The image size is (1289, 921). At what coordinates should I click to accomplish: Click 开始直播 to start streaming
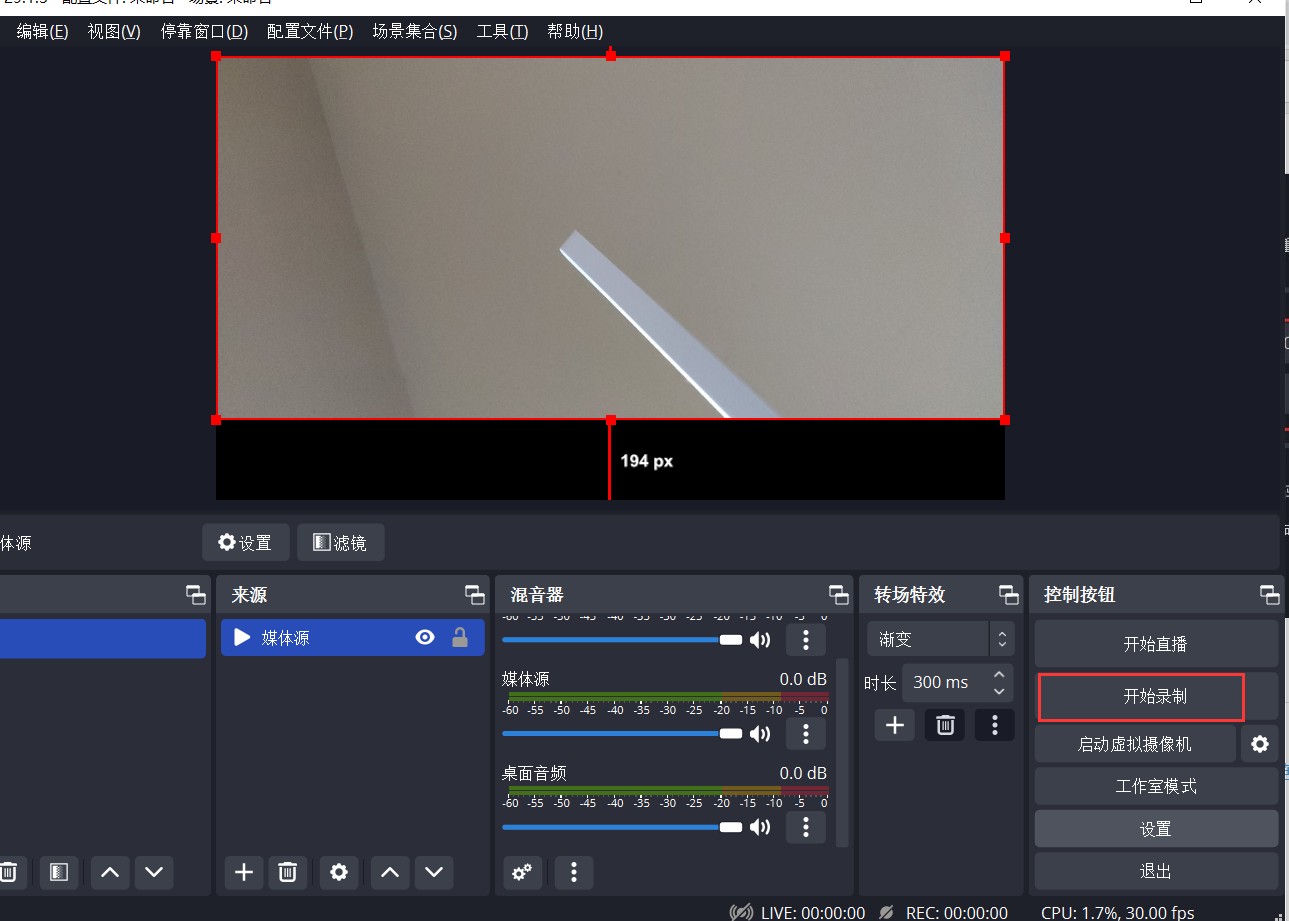pyautogui.click(x=1156, y=644)
